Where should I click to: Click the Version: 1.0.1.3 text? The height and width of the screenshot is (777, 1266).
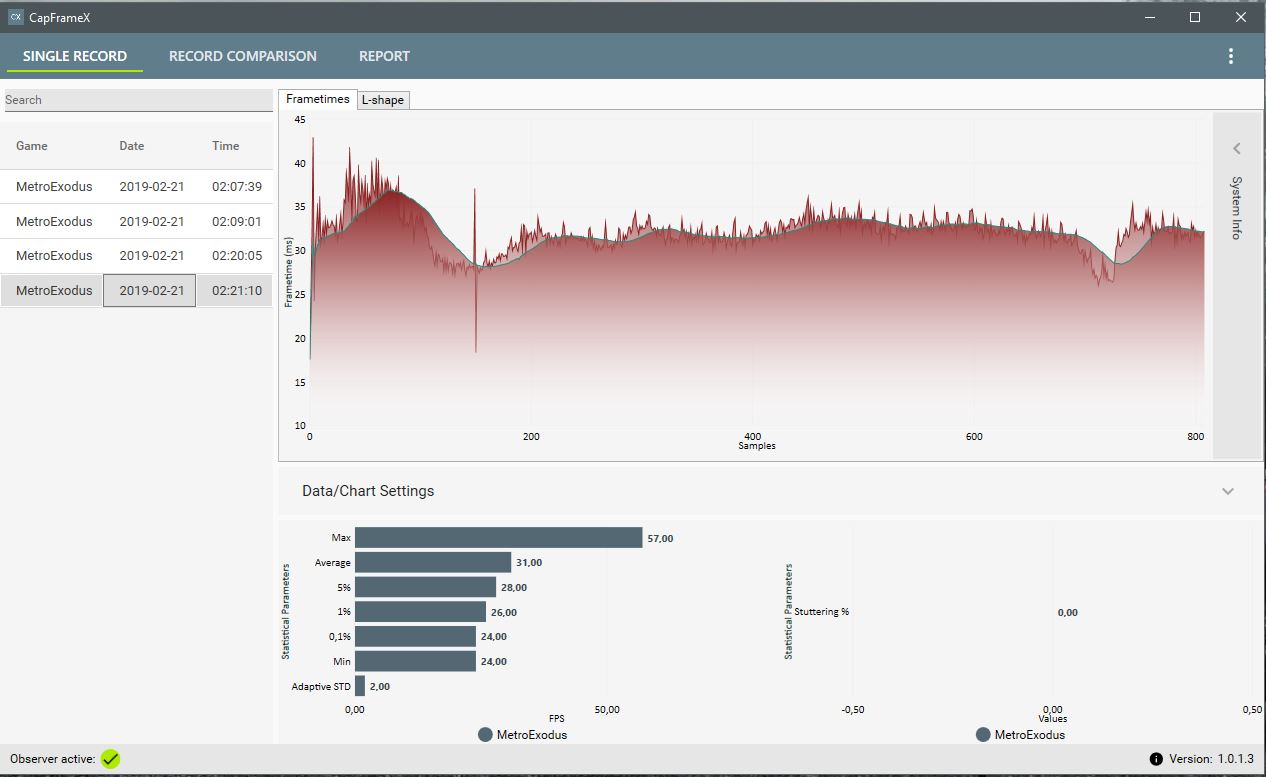(x=1211, y=759)
